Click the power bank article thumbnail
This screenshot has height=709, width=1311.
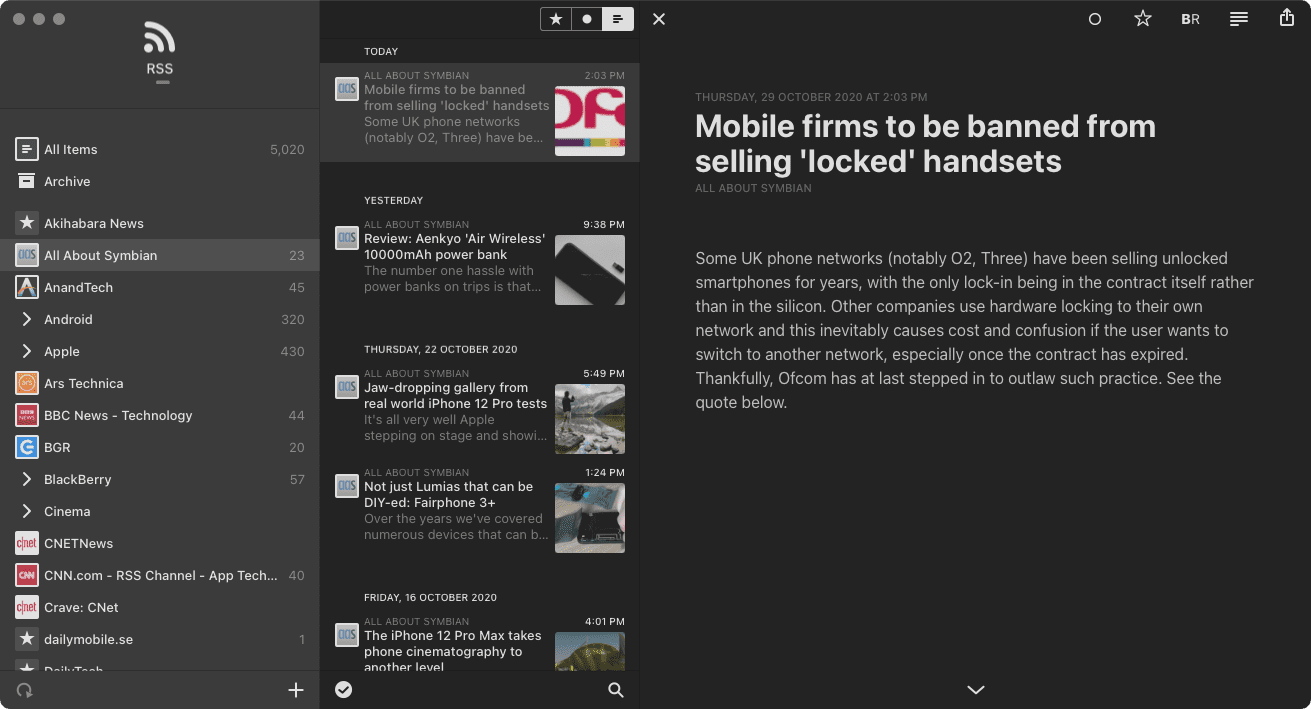[590, 270]
